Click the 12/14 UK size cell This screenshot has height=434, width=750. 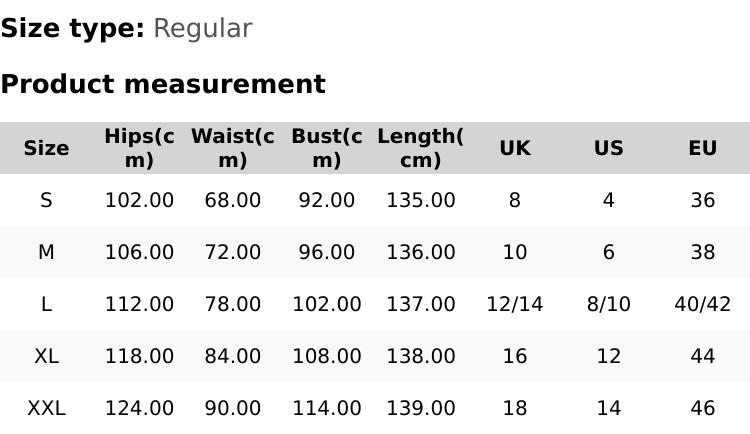pyautogui.click(x=514, y=304)
